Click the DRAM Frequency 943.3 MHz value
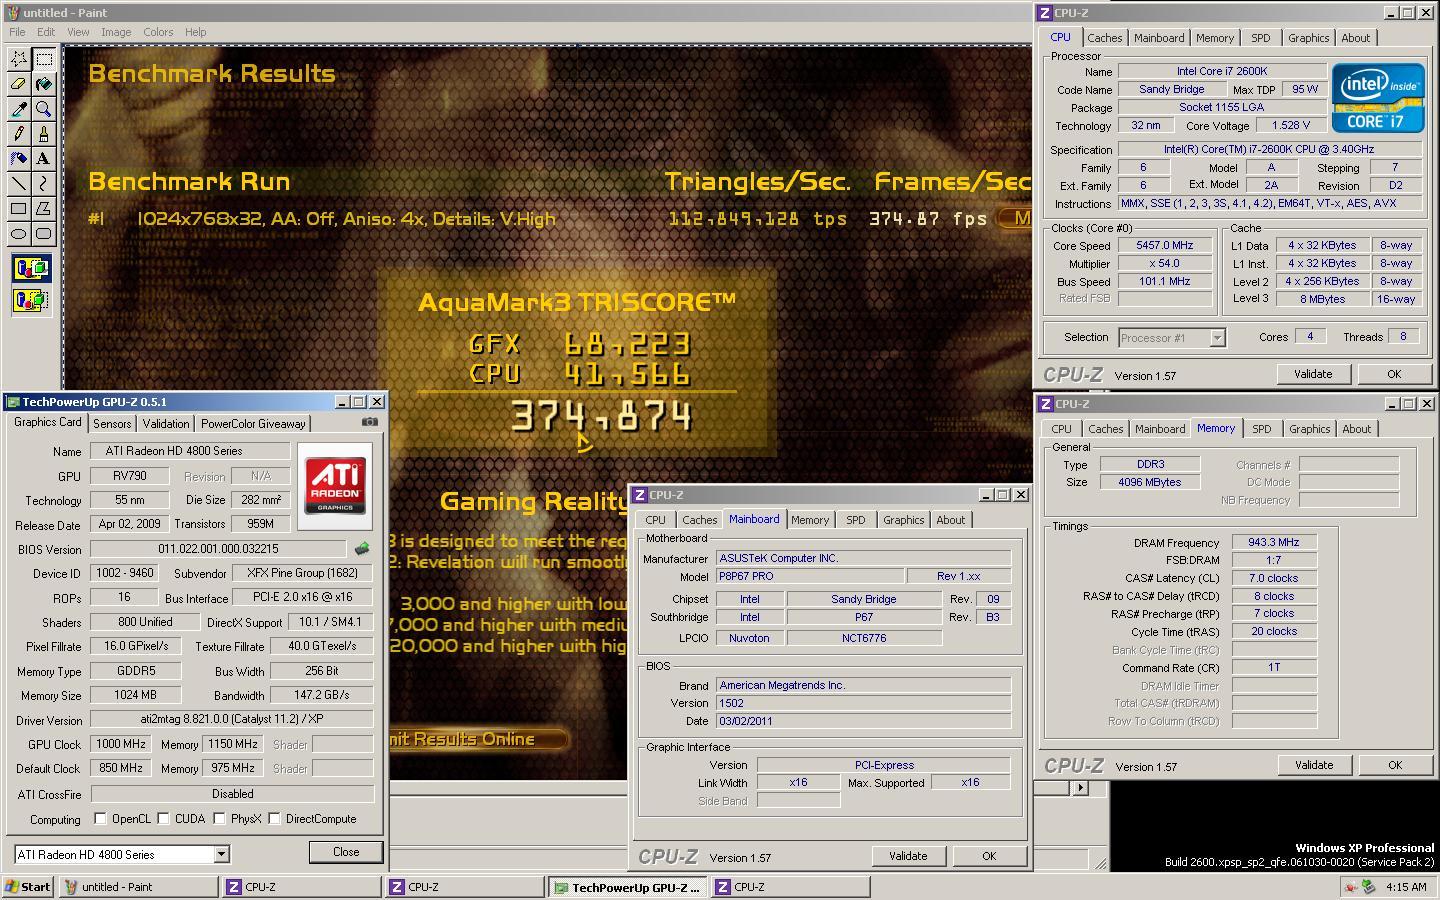1440x900 pixels. [1274, 543]
